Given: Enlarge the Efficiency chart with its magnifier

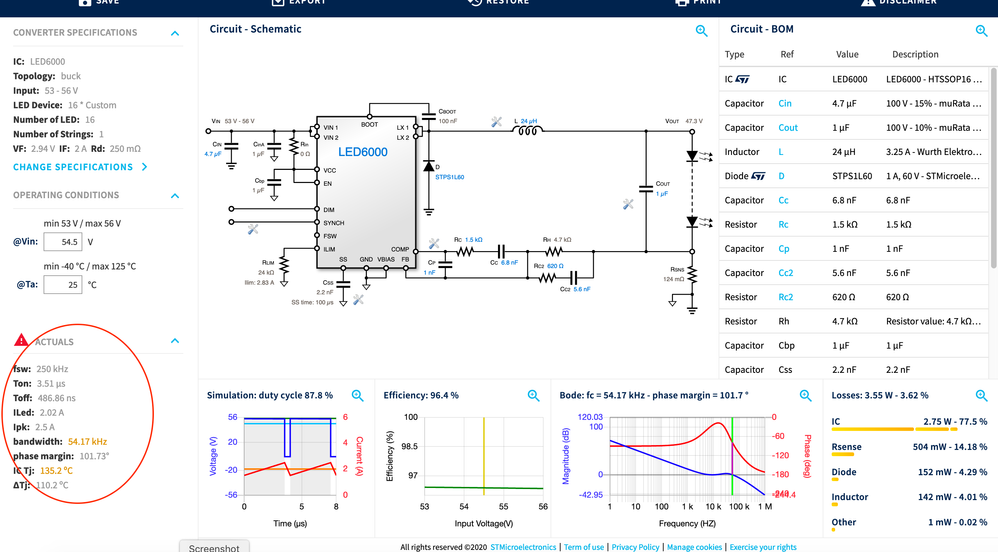Looking at the screenshot, I should [x=533, y=395].
